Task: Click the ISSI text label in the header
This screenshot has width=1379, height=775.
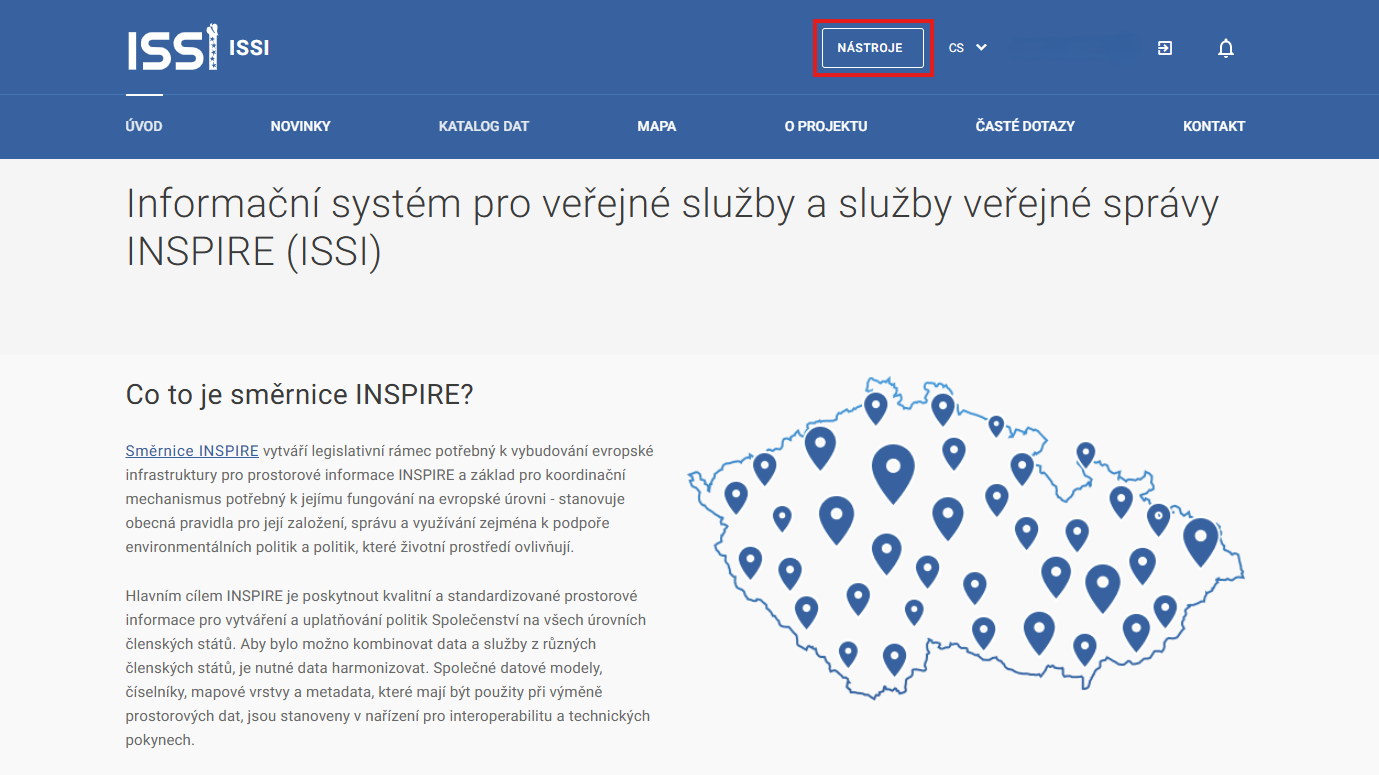Action: click(248, 47)
